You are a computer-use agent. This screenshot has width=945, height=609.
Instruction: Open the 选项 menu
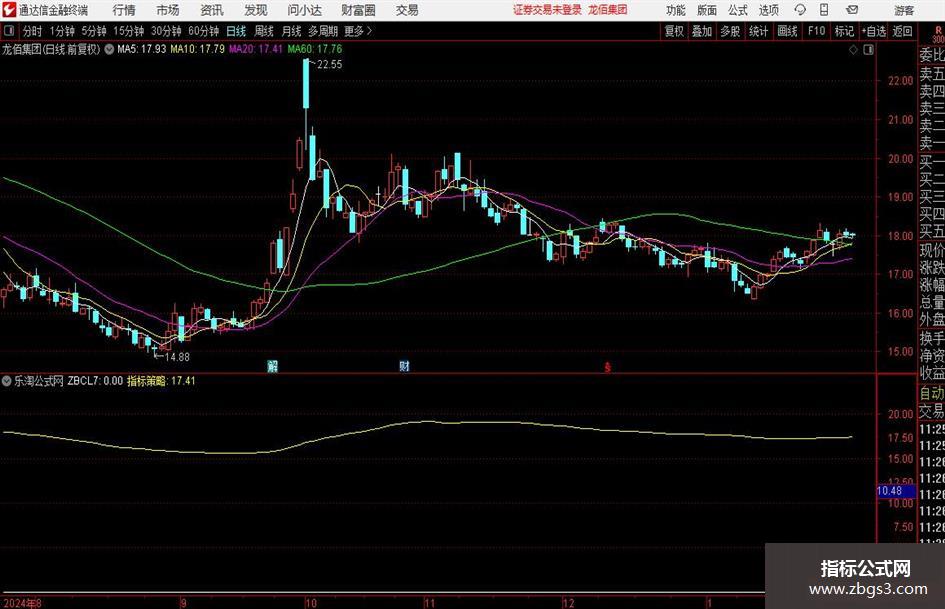(768, 10)
